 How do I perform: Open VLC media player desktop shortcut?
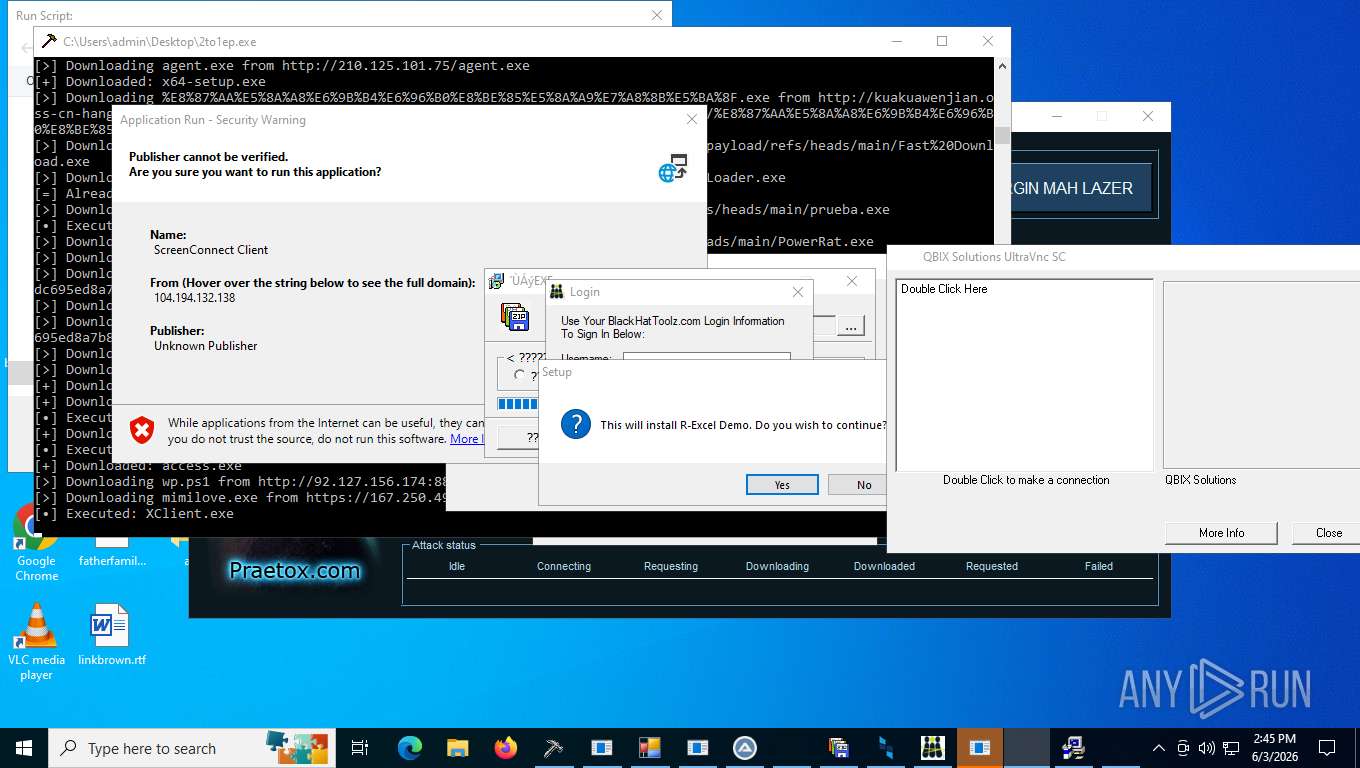click(x=36, y=641)
